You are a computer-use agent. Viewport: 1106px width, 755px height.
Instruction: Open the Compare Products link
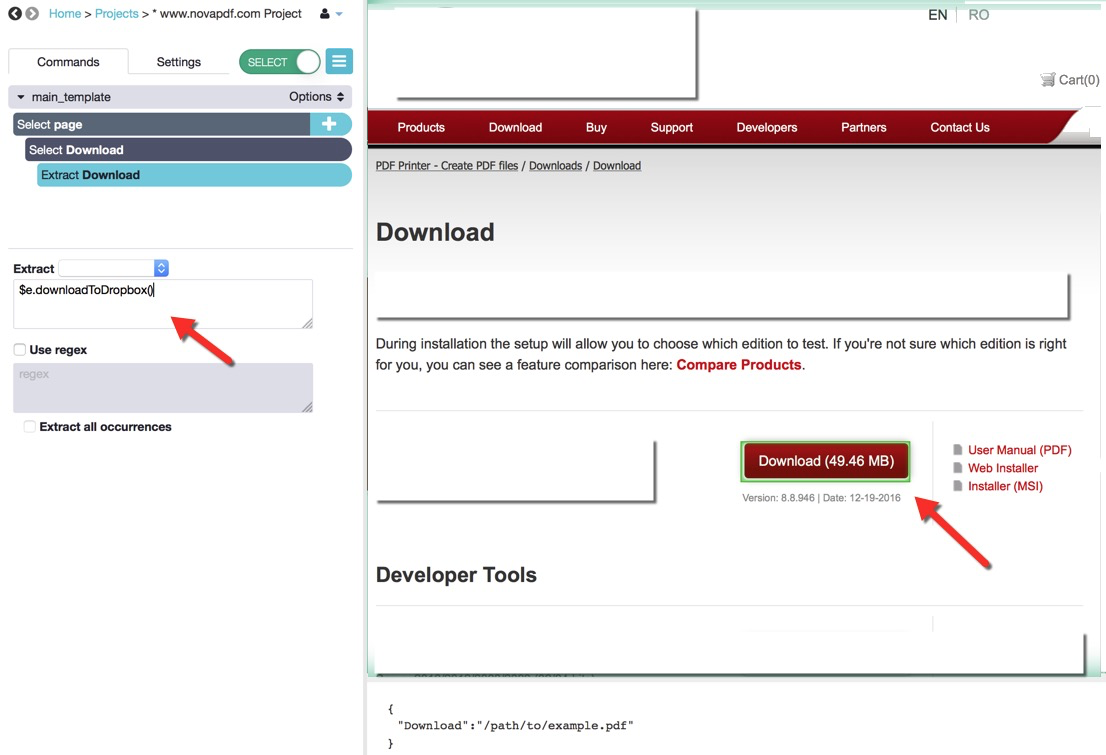739,365
